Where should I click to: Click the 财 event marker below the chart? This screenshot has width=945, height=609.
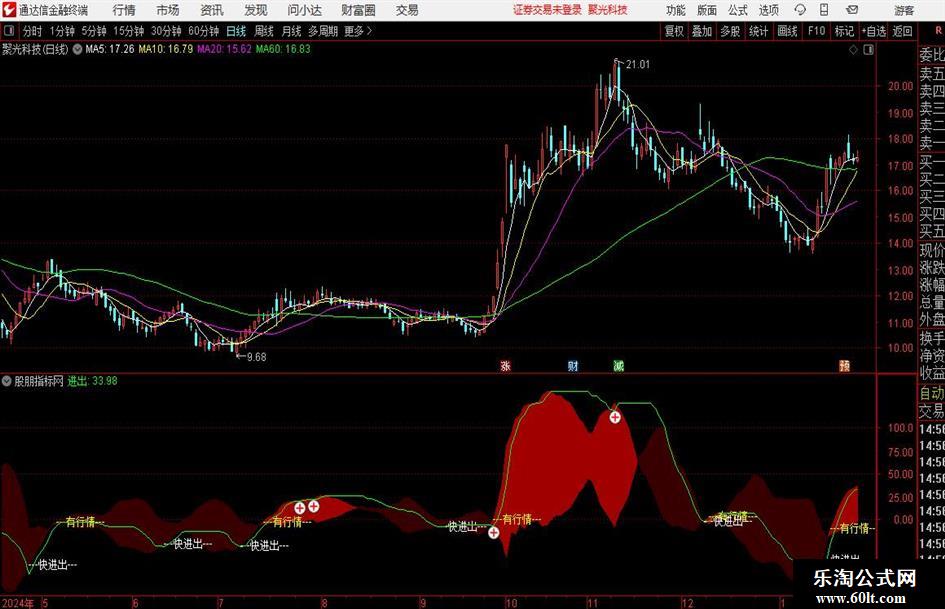(x=573, y=365)
